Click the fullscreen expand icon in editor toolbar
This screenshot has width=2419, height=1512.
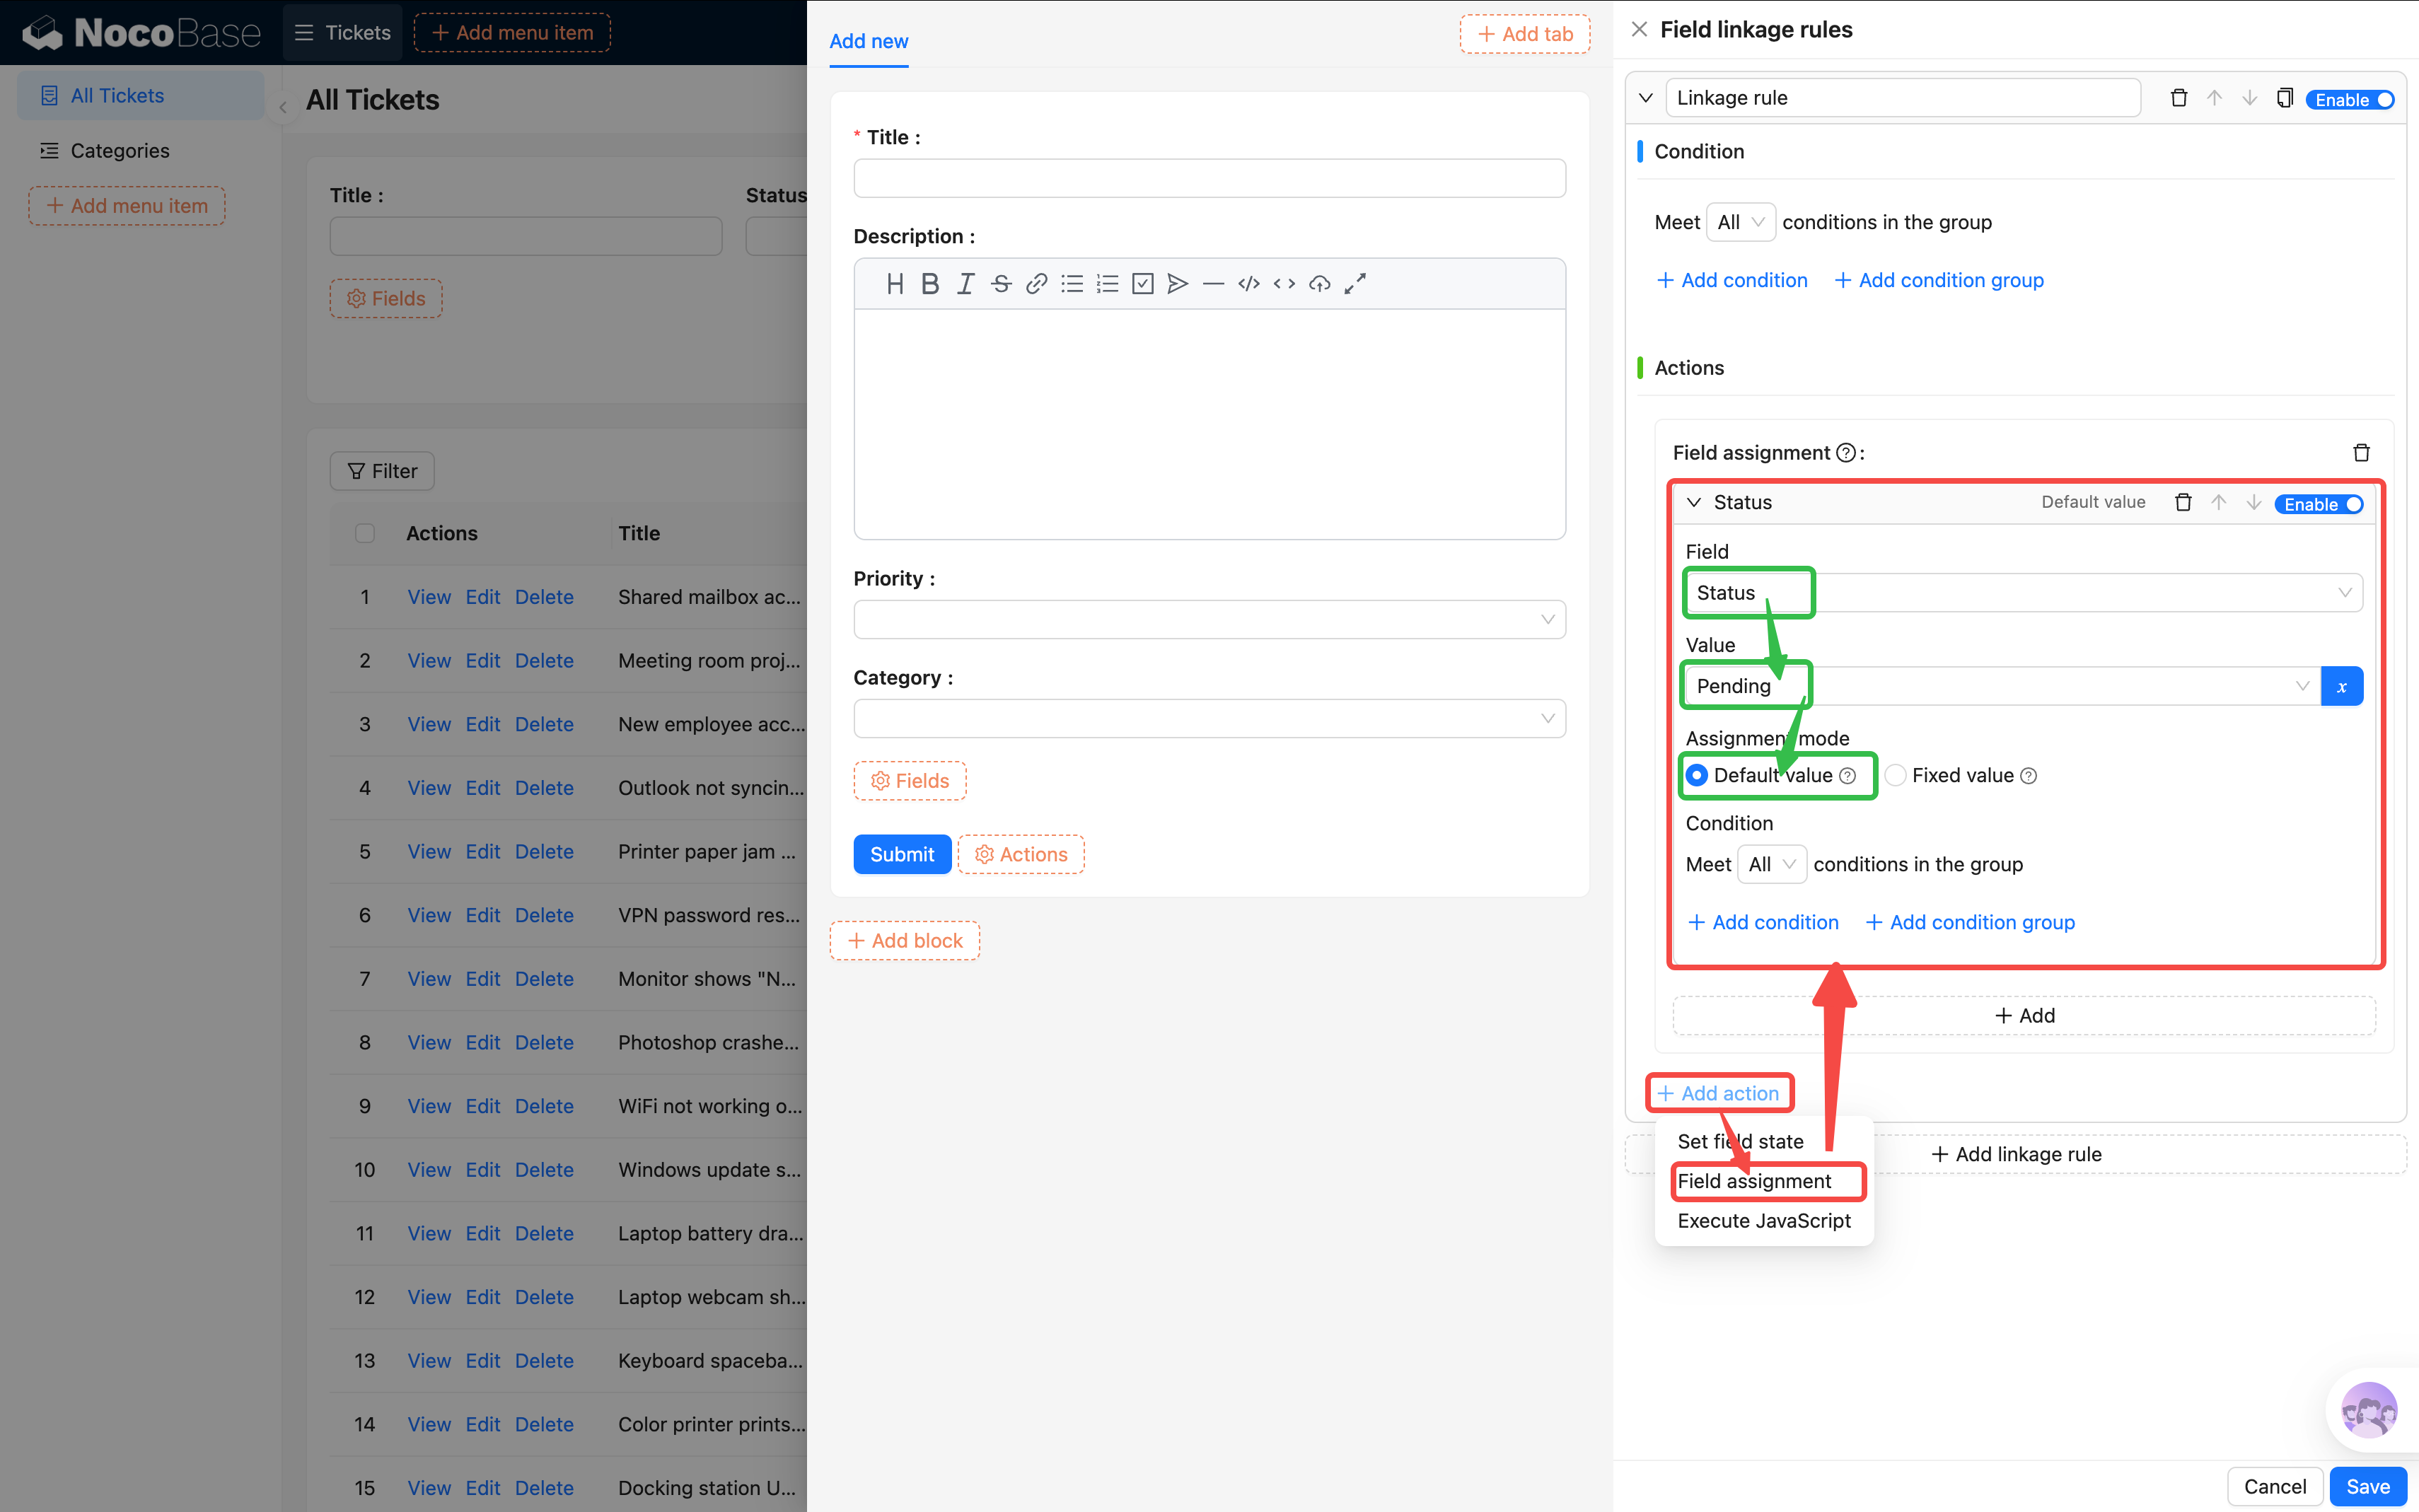coord(1354,284)
